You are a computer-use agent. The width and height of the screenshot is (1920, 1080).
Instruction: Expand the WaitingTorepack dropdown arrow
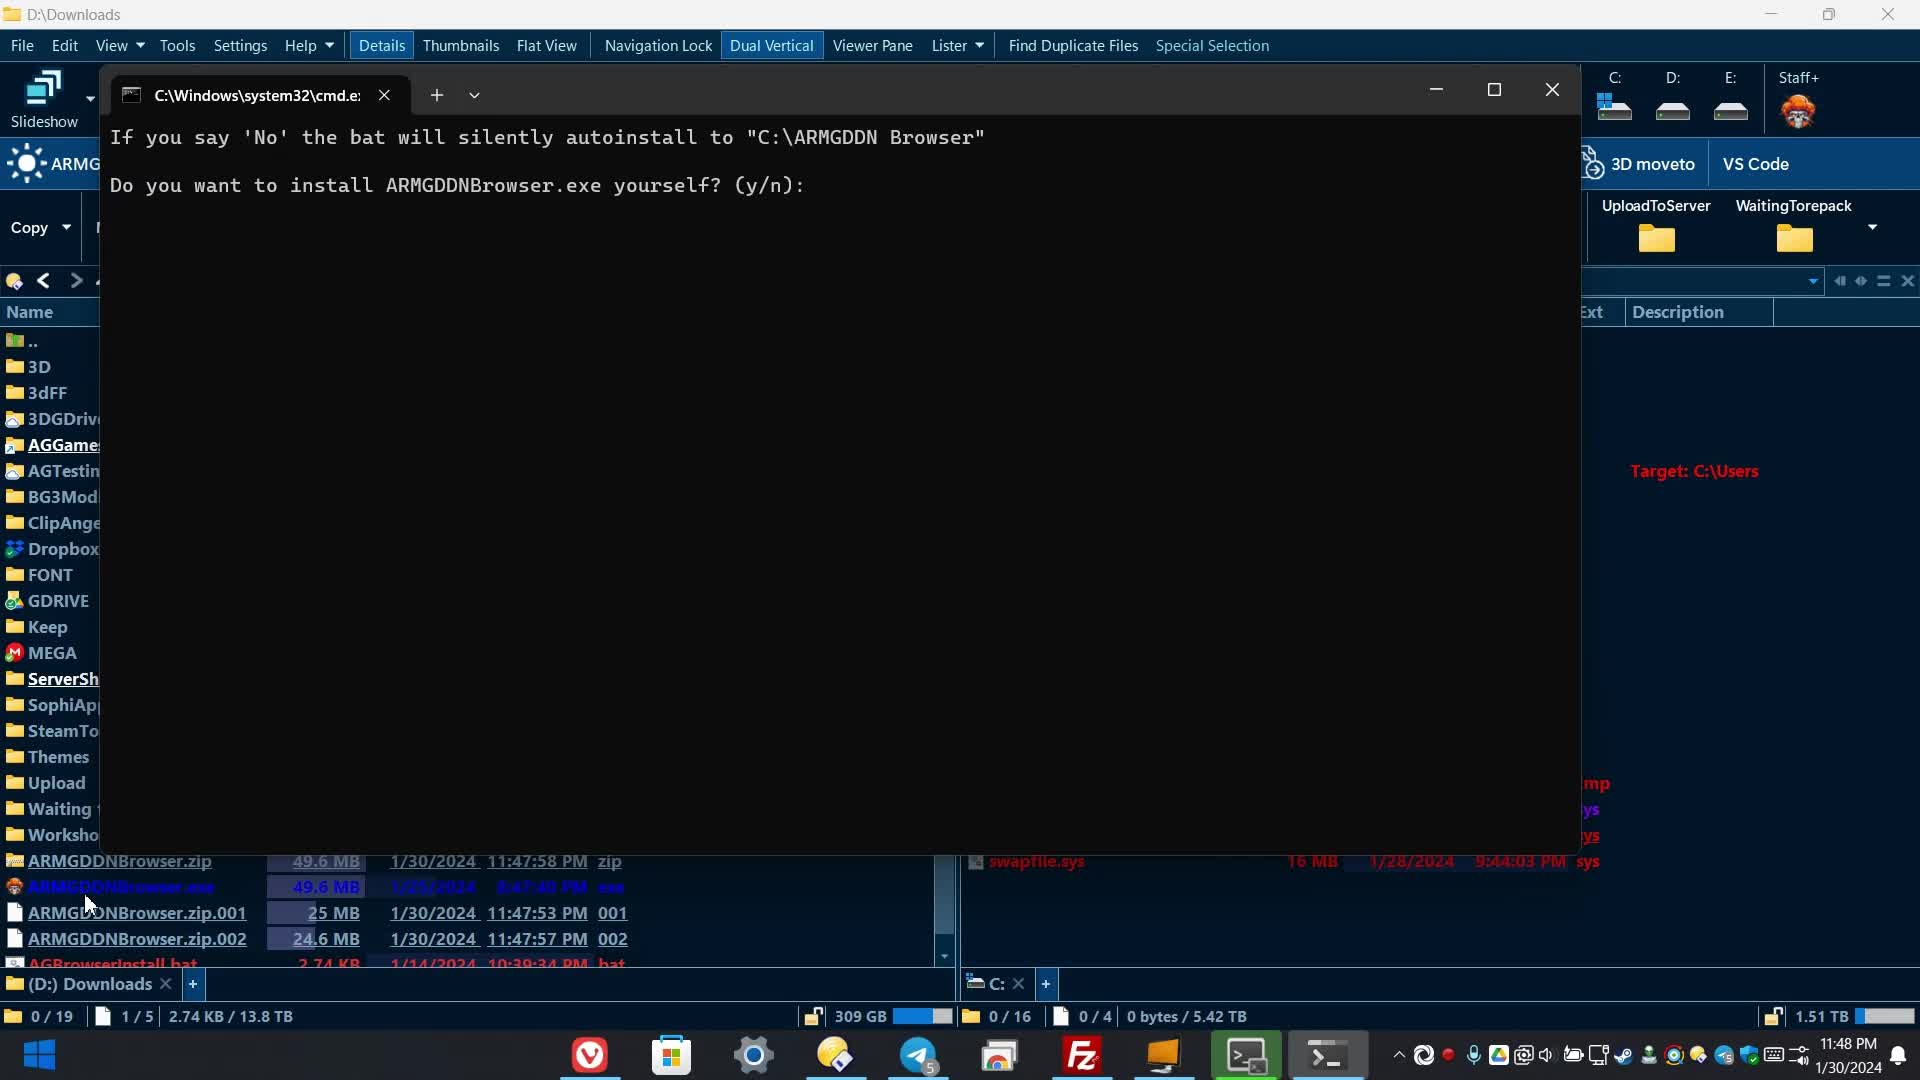click(1874, 227)
